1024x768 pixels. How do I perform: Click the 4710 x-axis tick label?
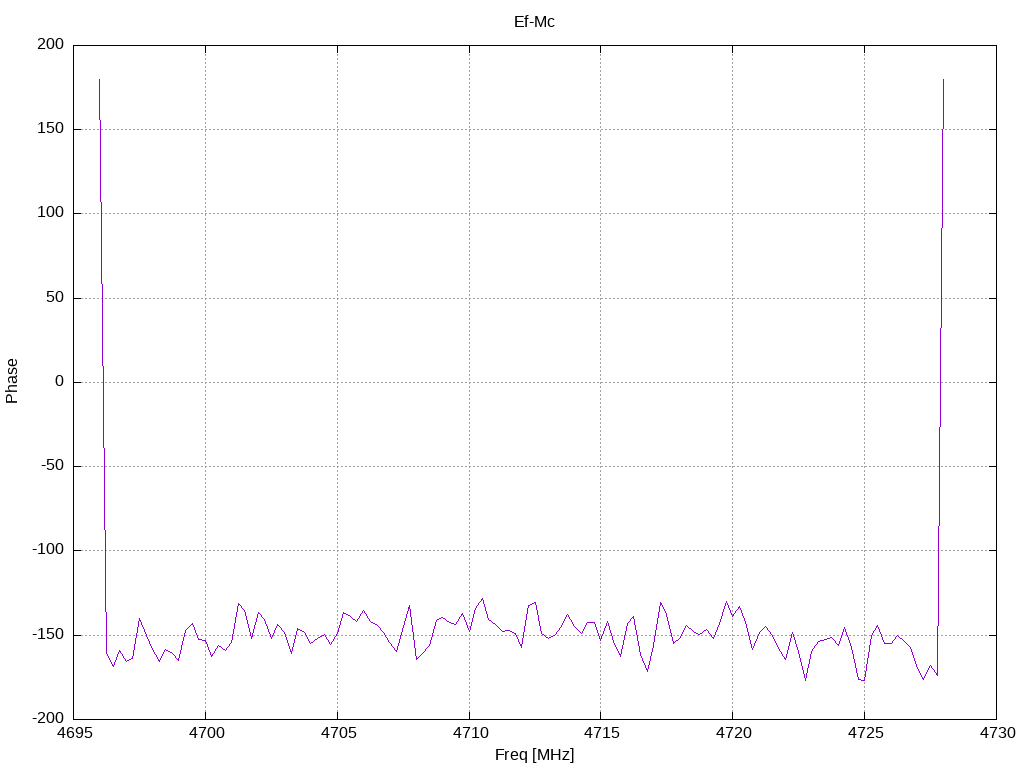coord(470,733)
